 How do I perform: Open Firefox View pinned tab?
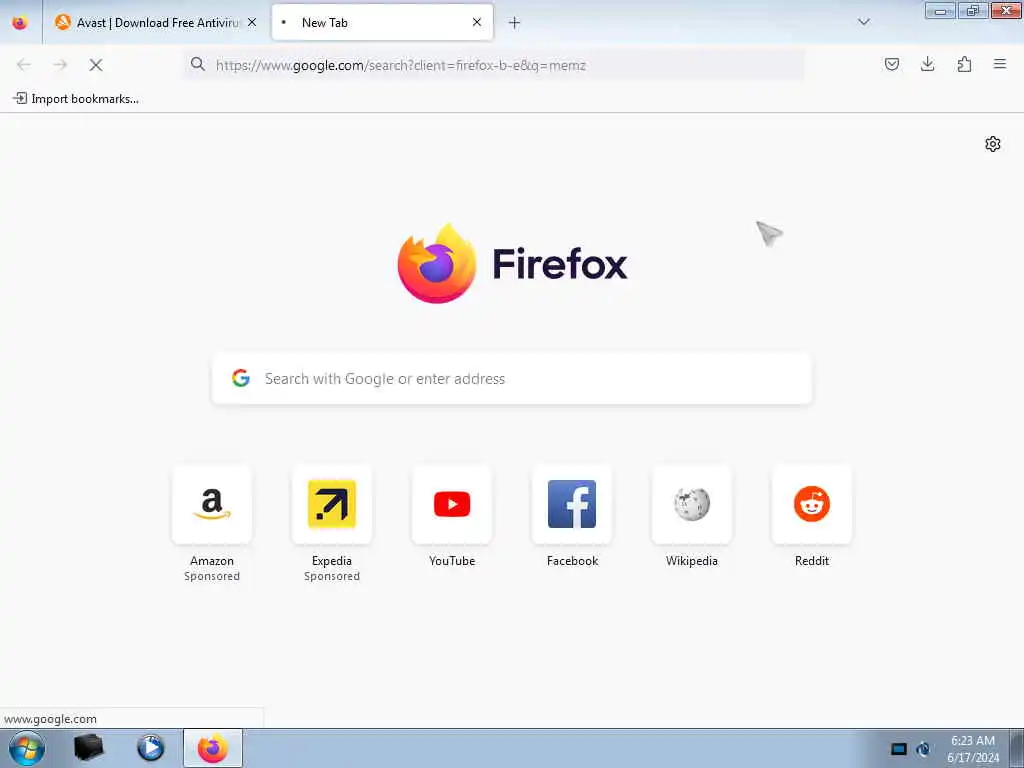click(20, 22)
